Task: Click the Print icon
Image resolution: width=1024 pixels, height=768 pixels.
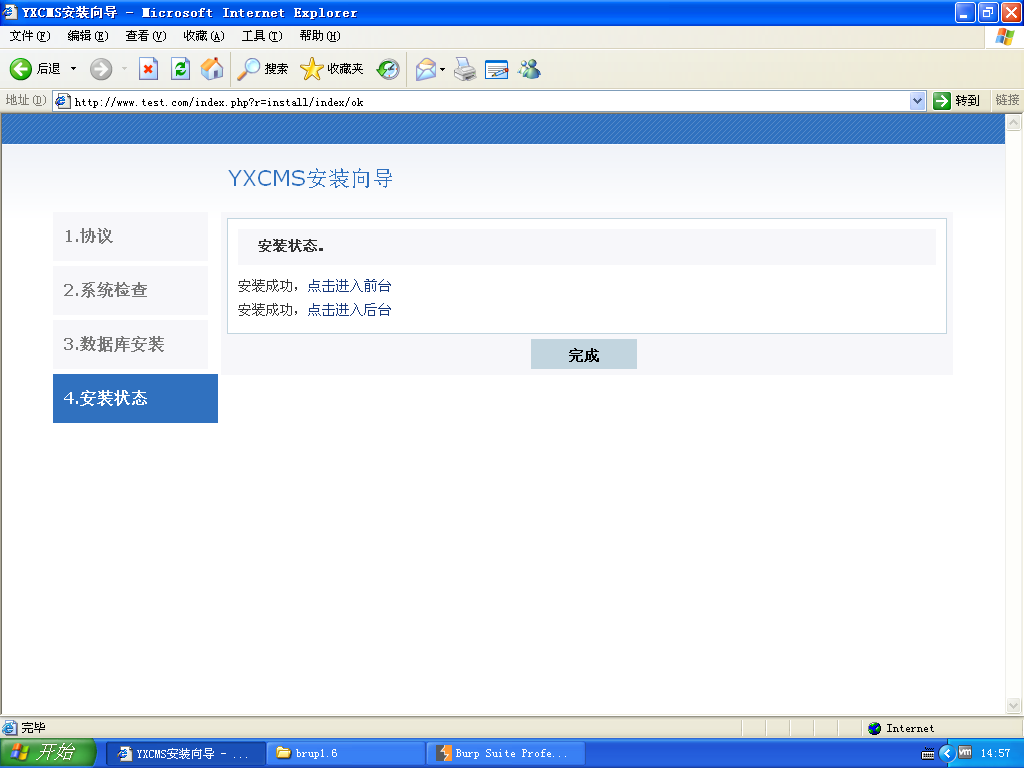Action: pos(465,69)
